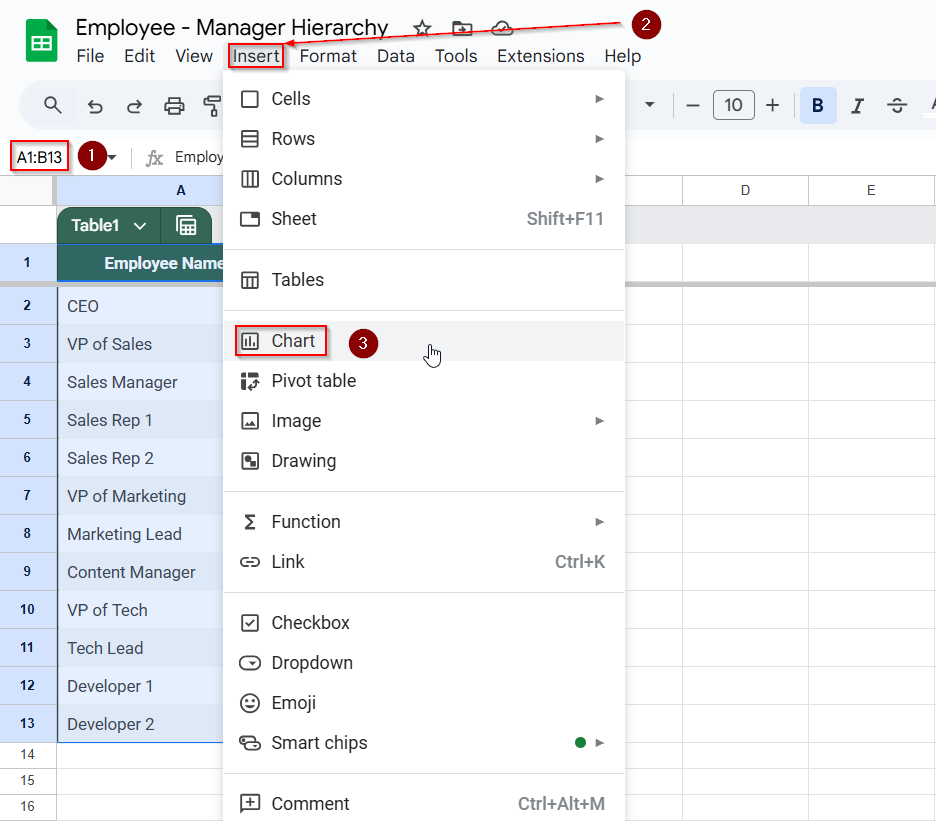Viewport: 936px width, 821px height.
Task: Click the Tech Lead cell
Action: [140, 648]
